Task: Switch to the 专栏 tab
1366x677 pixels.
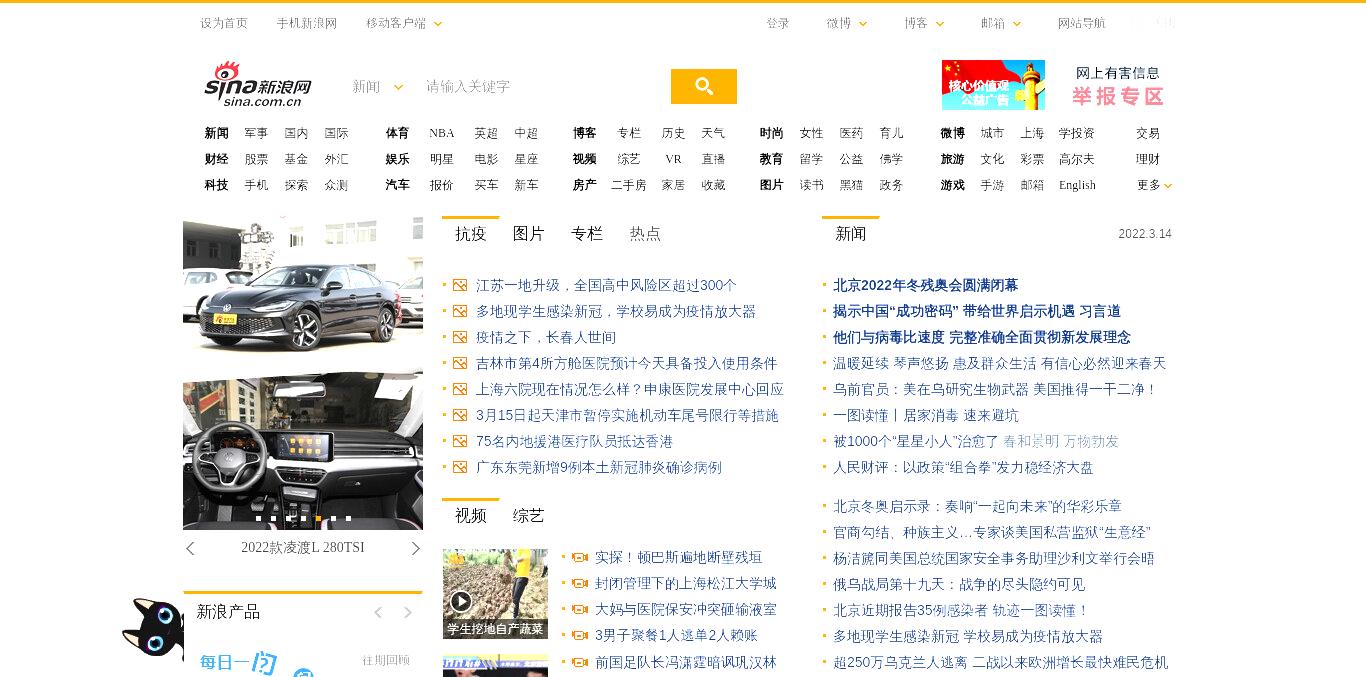Action: 586,234
